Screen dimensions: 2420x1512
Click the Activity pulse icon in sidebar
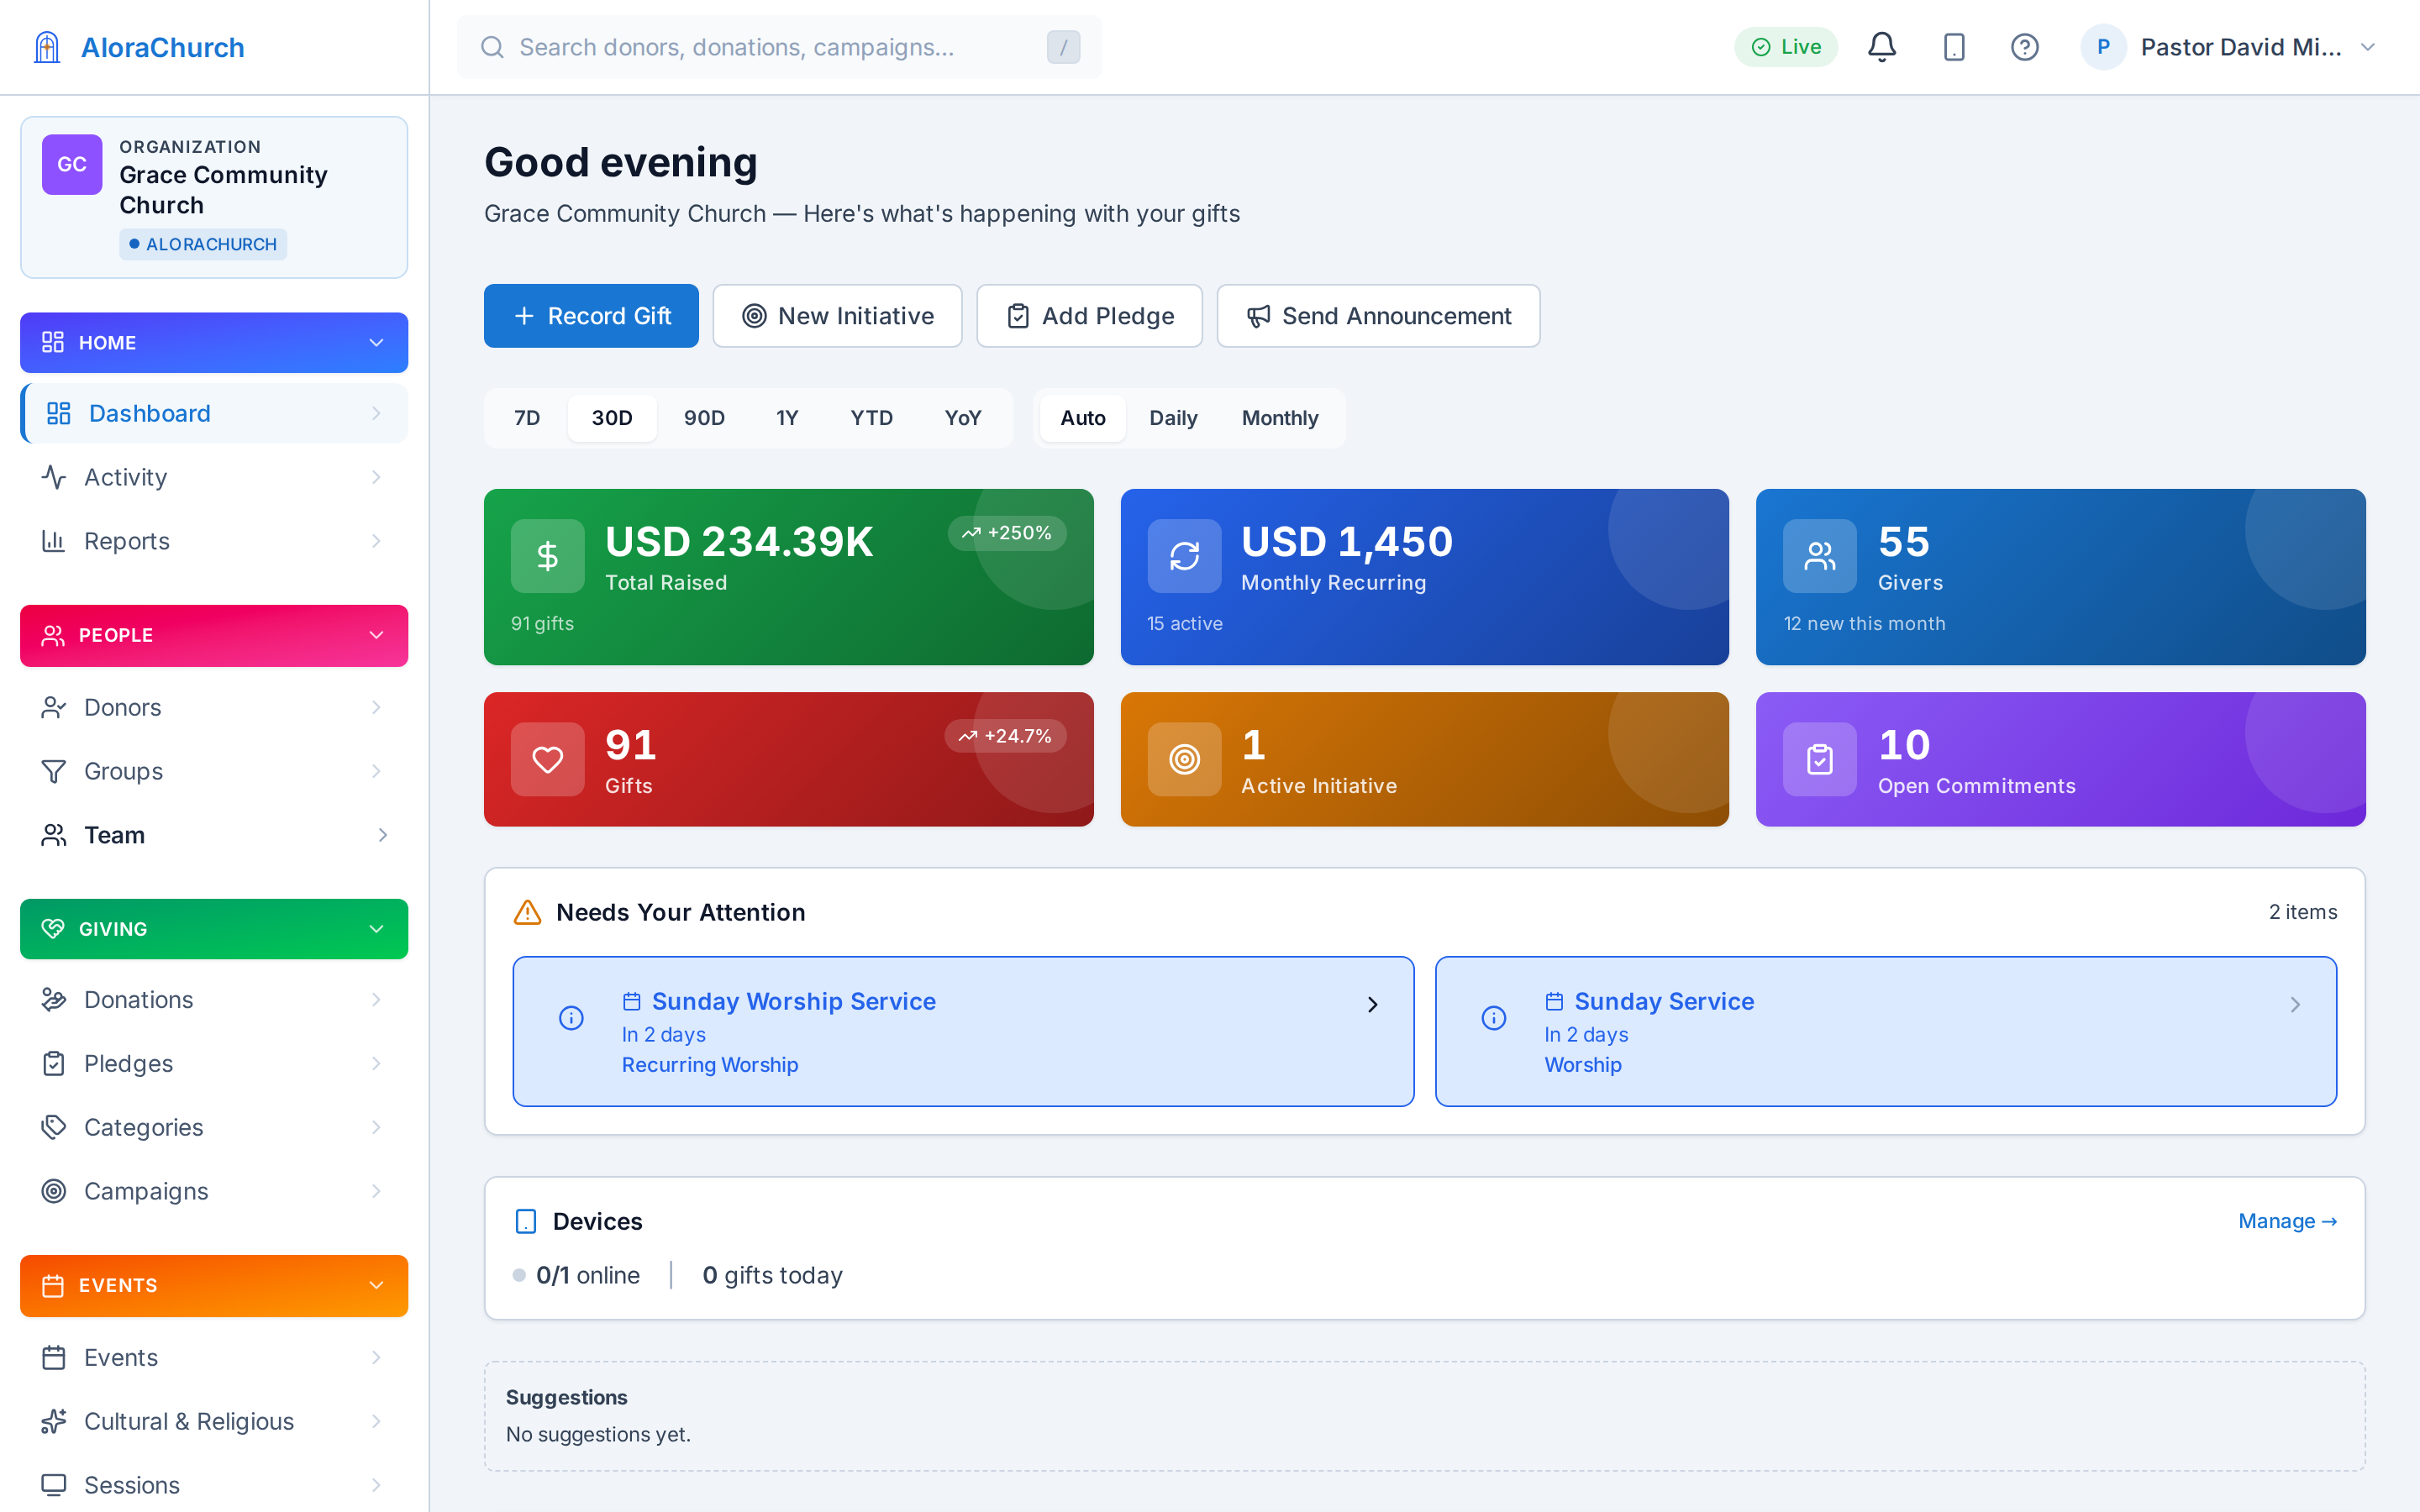[x=54, y=477]
